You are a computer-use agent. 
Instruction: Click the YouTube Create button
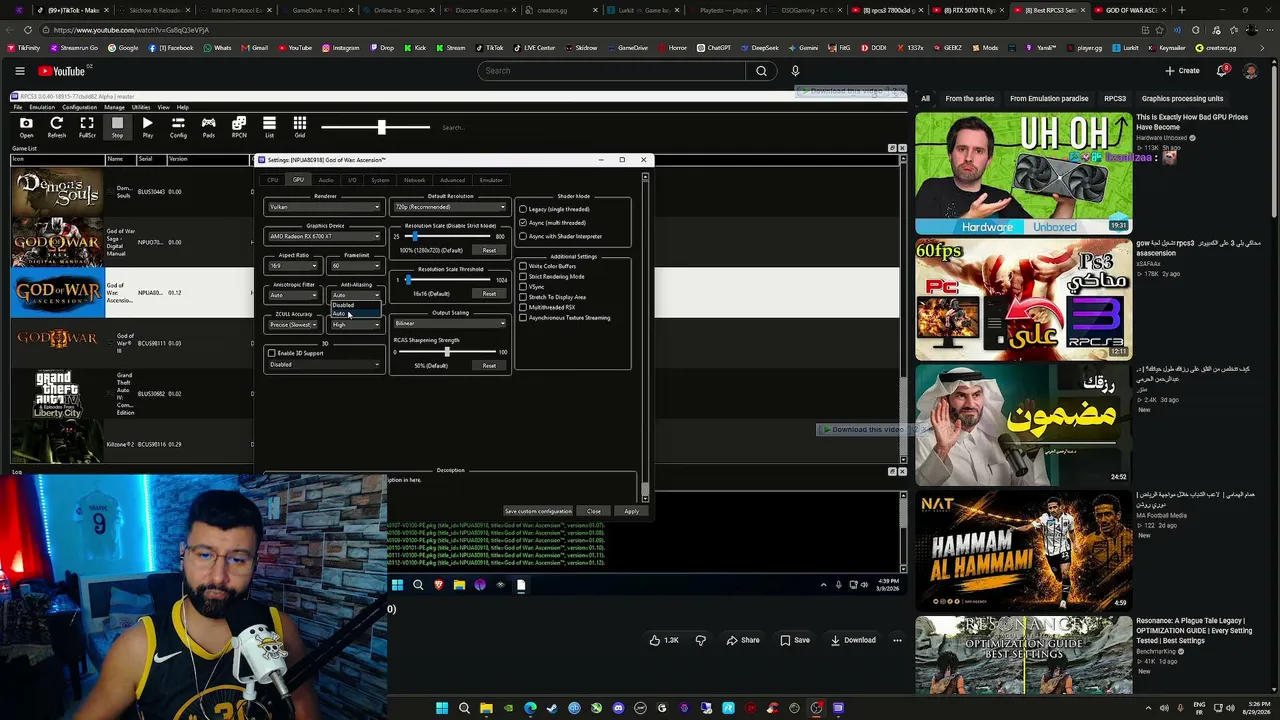tap(1182, 71)
